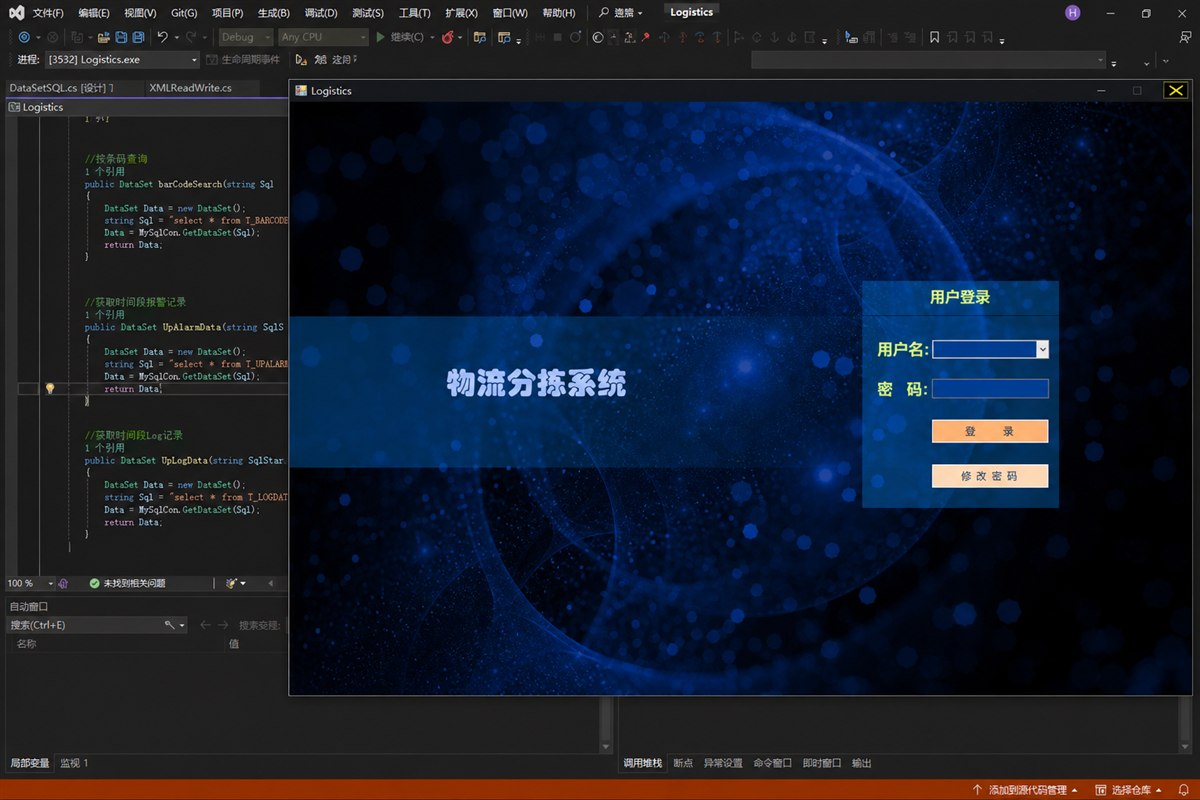Switch to the 监视 1 tab
Image resolution: width=1200 pixels, height=800 pixels.
(74, 763)
